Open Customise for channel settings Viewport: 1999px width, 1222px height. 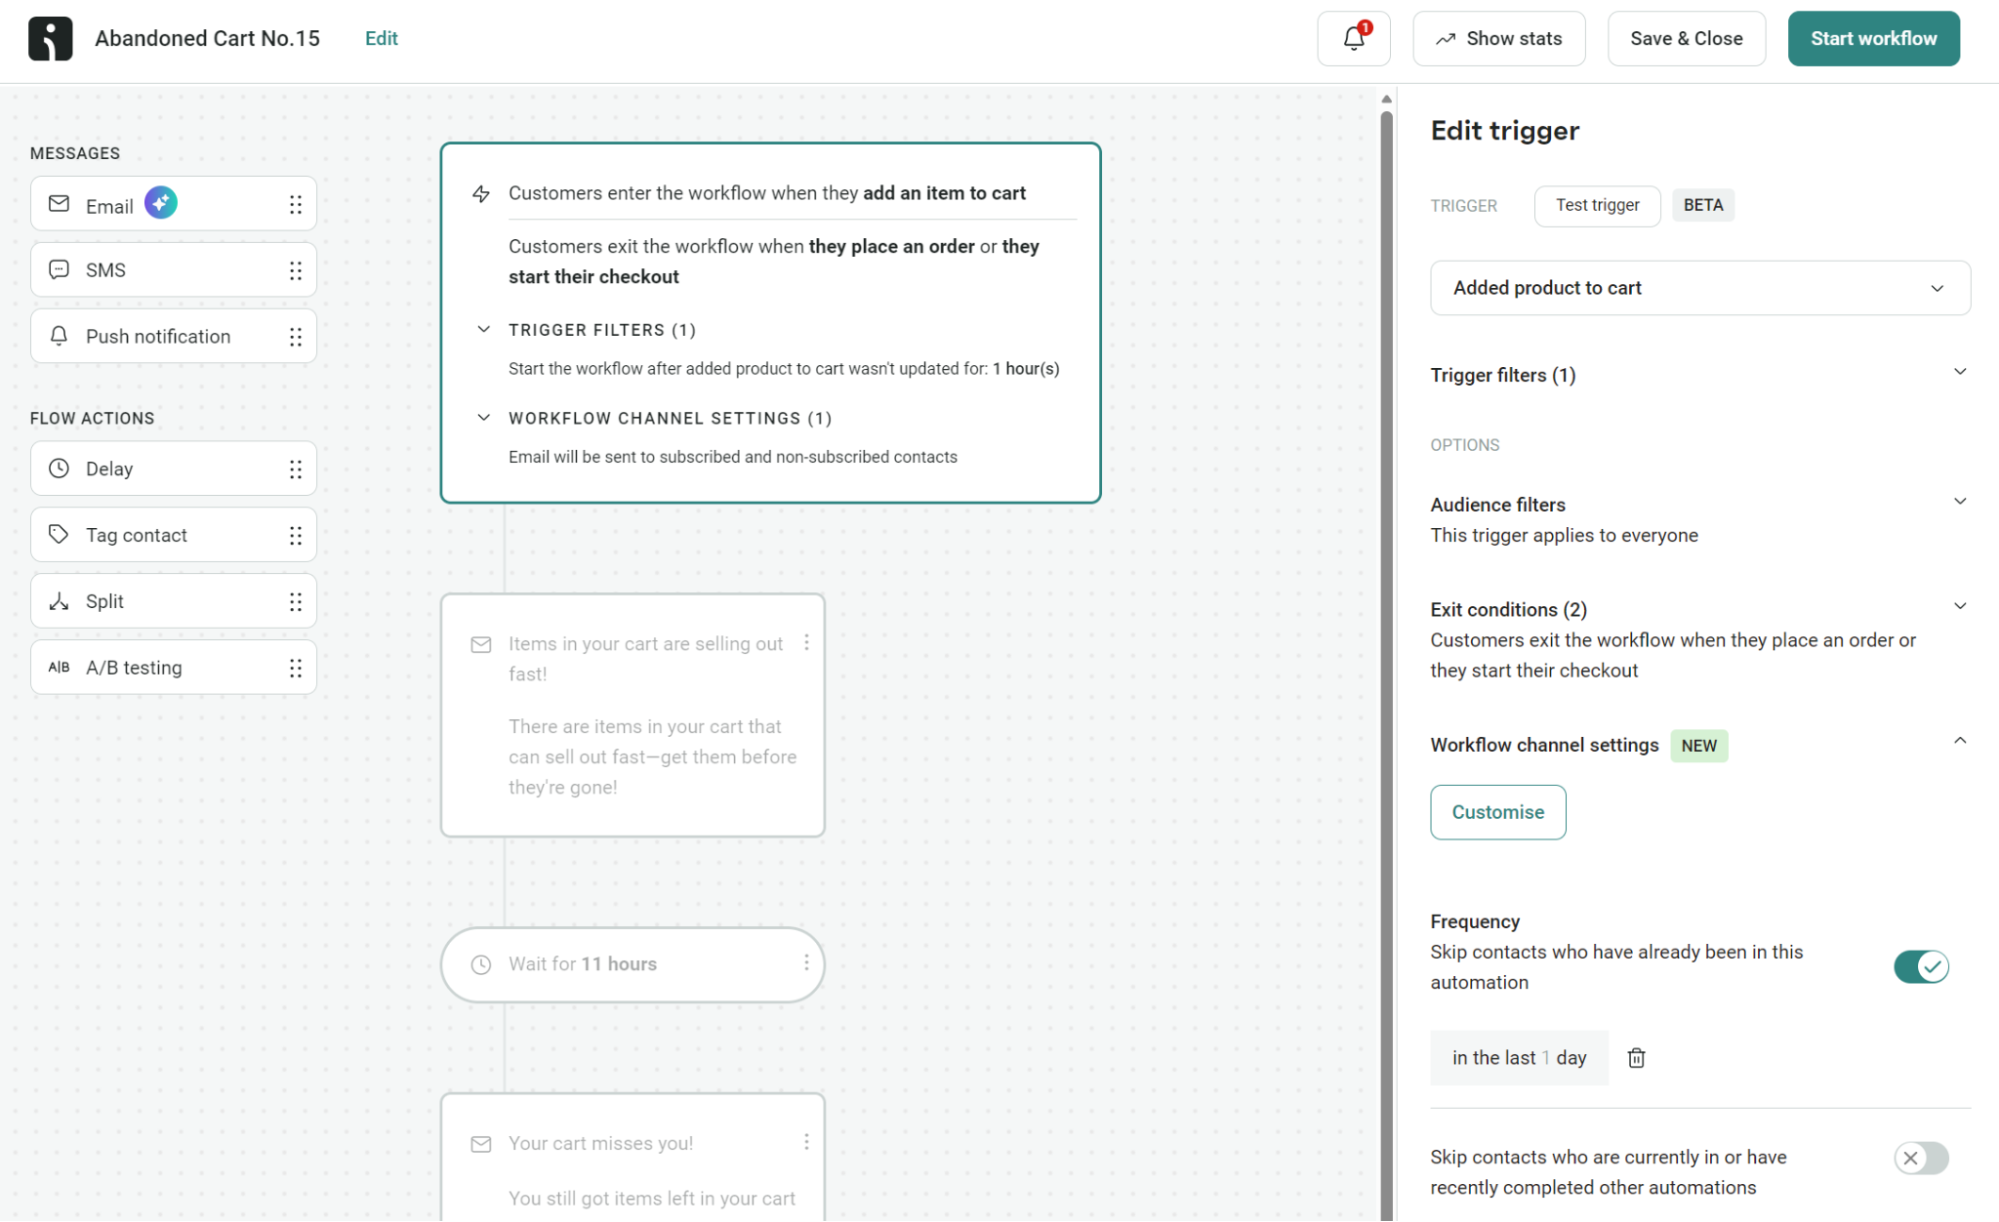[1497, 812]
